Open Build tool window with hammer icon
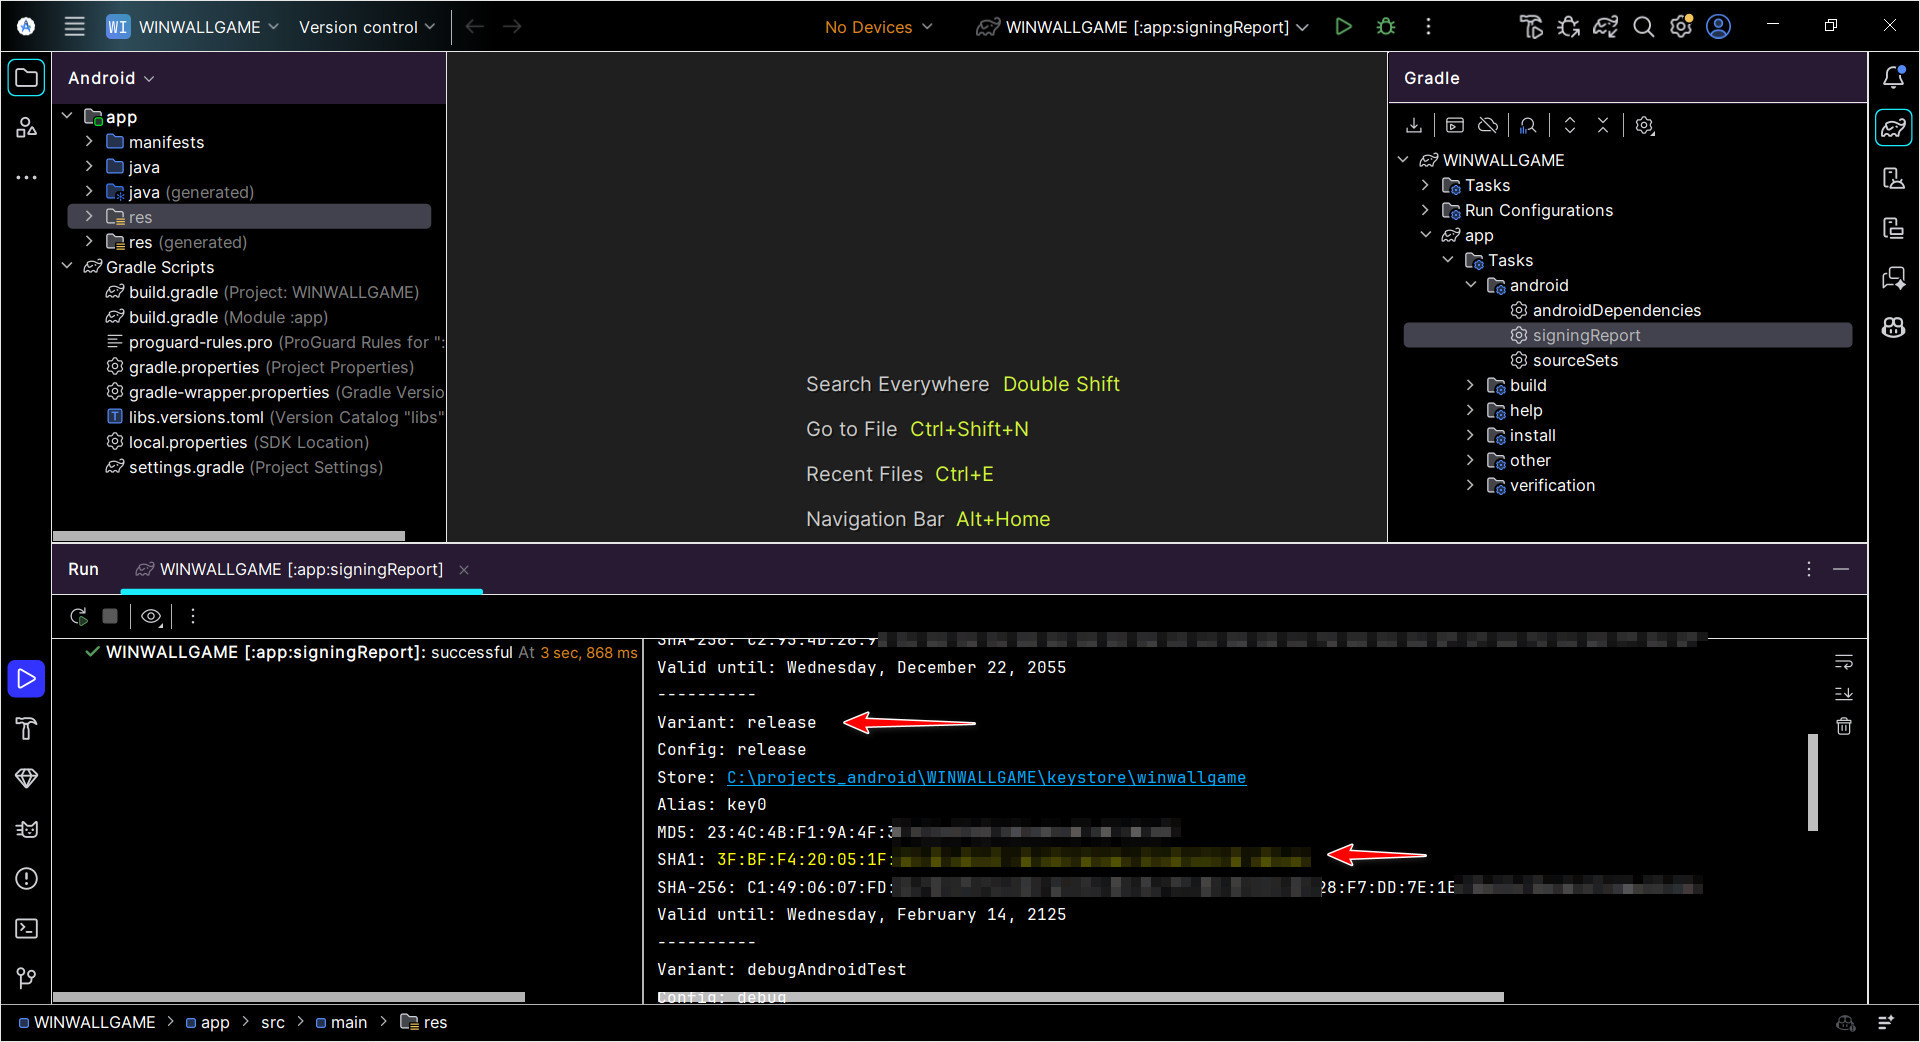 (26, 729)
